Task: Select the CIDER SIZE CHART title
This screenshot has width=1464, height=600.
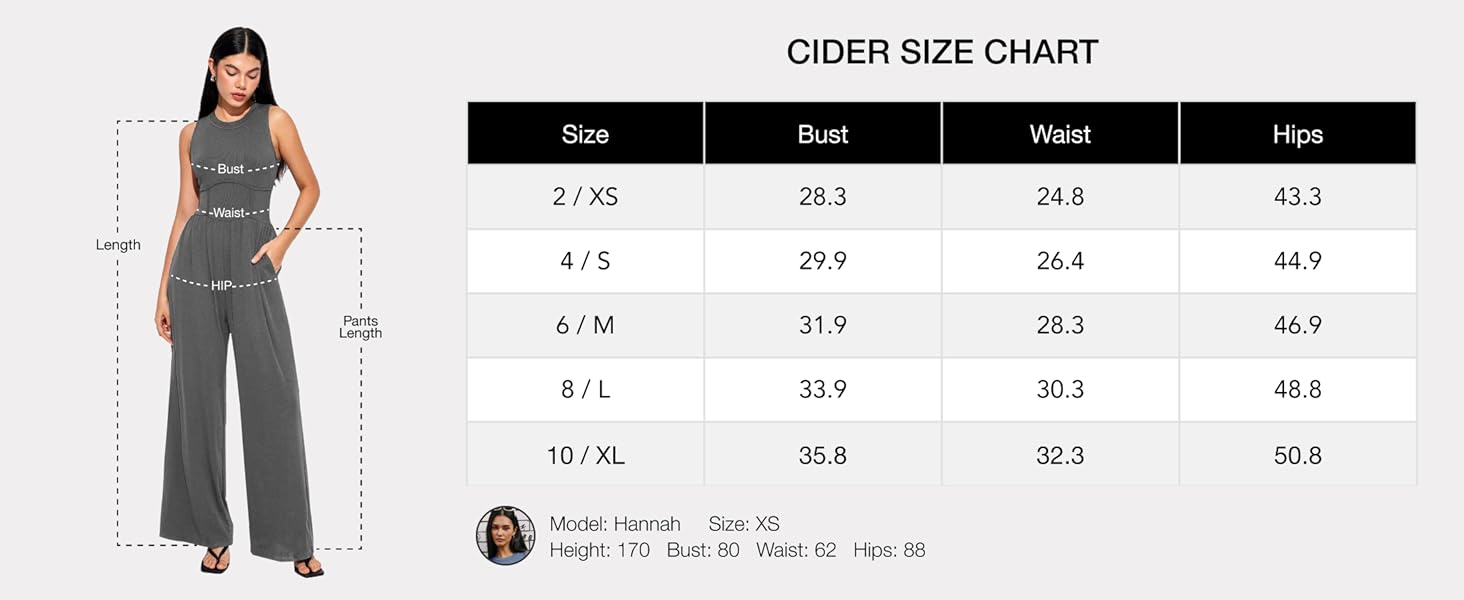Action: coord(942,52)
